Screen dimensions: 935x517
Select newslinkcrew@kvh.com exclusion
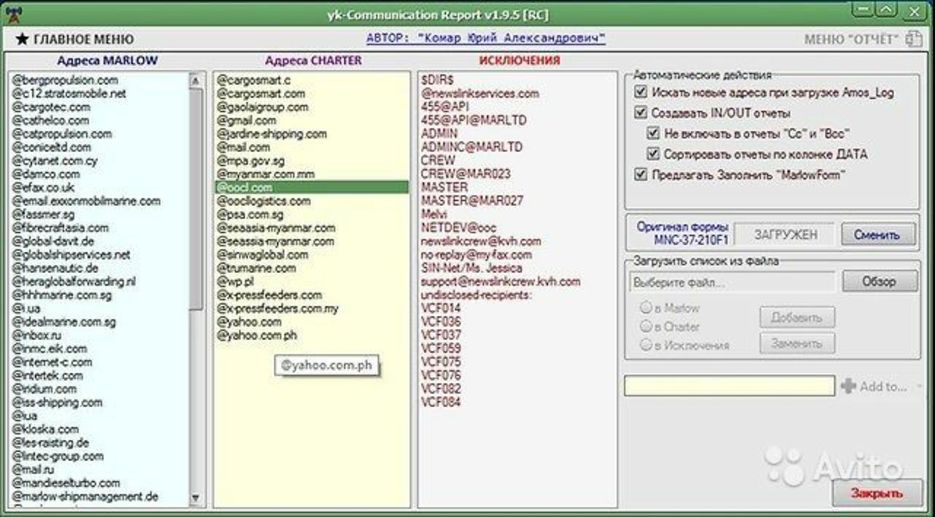tap(481, 242)
